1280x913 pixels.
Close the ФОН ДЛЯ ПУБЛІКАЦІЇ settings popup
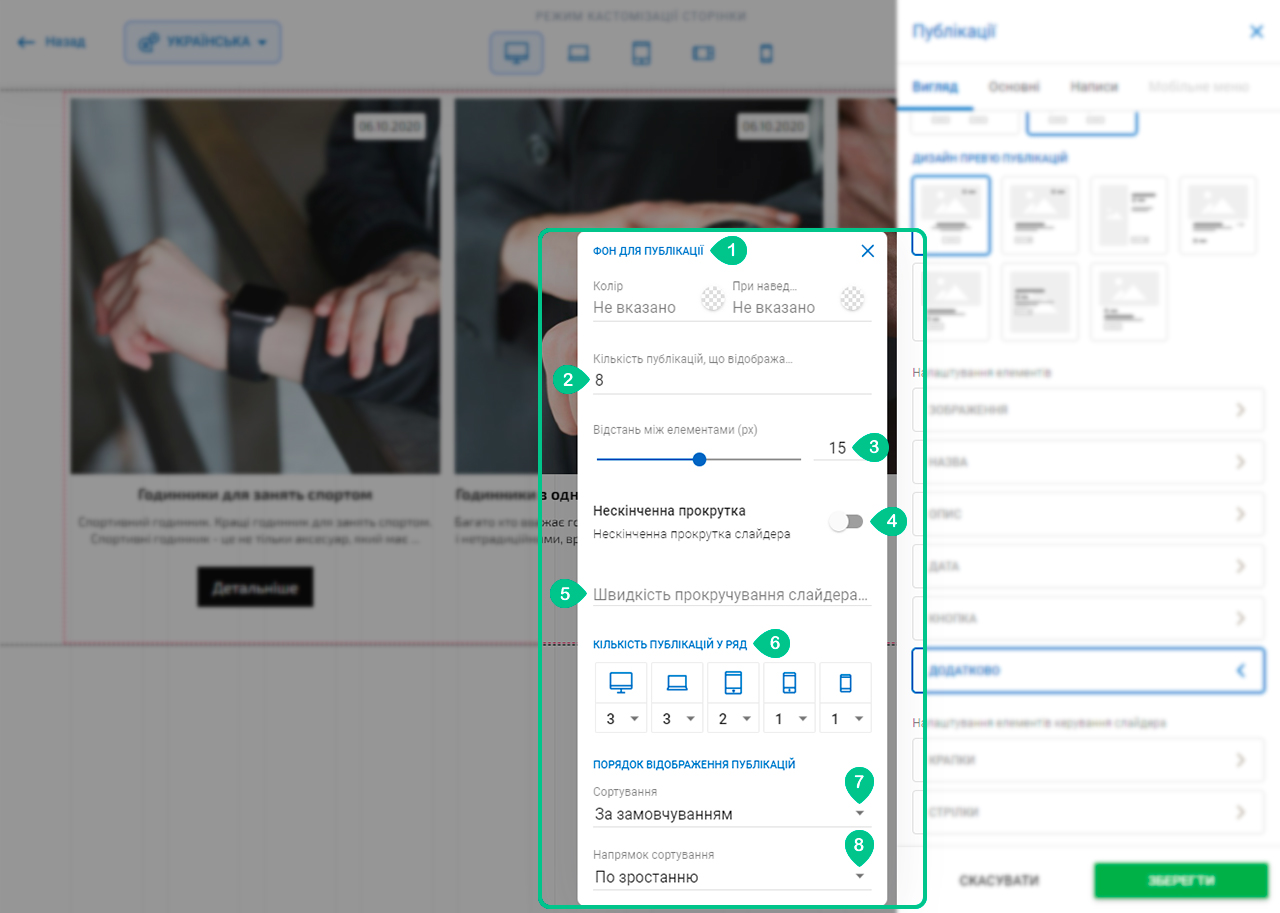[867, 251]
